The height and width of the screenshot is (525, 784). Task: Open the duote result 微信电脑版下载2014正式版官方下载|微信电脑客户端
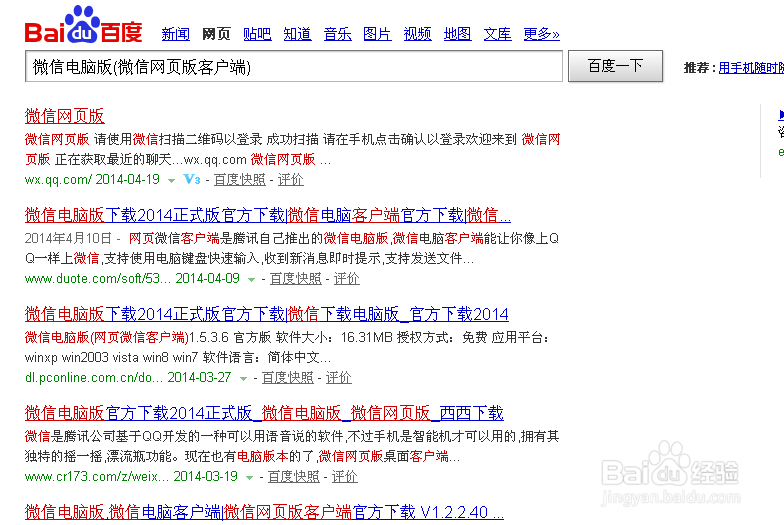click(268, 215)
